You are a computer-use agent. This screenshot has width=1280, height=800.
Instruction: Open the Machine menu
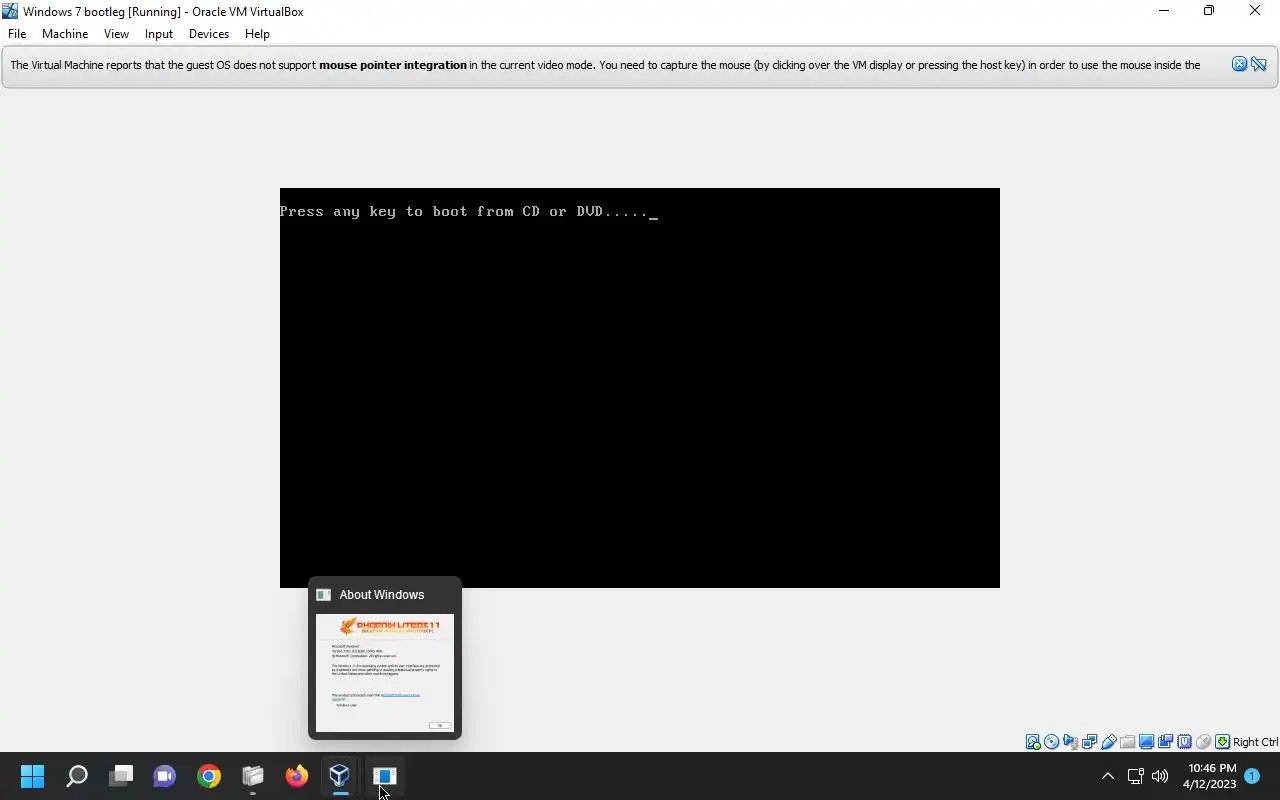pyautogui.click(x=65, y=34)
